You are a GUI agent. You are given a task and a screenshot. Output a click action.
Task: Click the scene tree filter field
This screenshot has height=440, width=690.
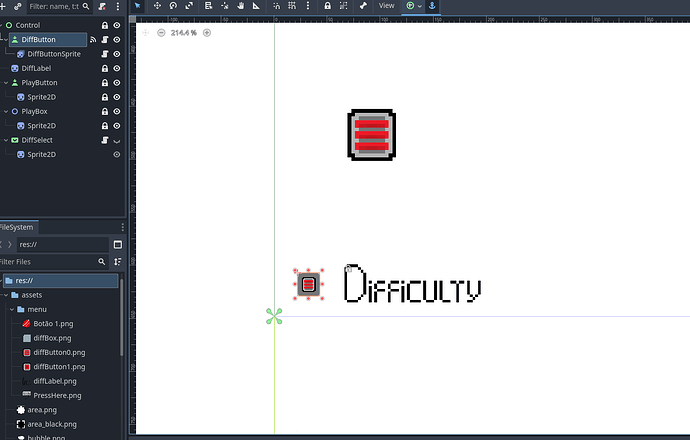click(59, 7)
